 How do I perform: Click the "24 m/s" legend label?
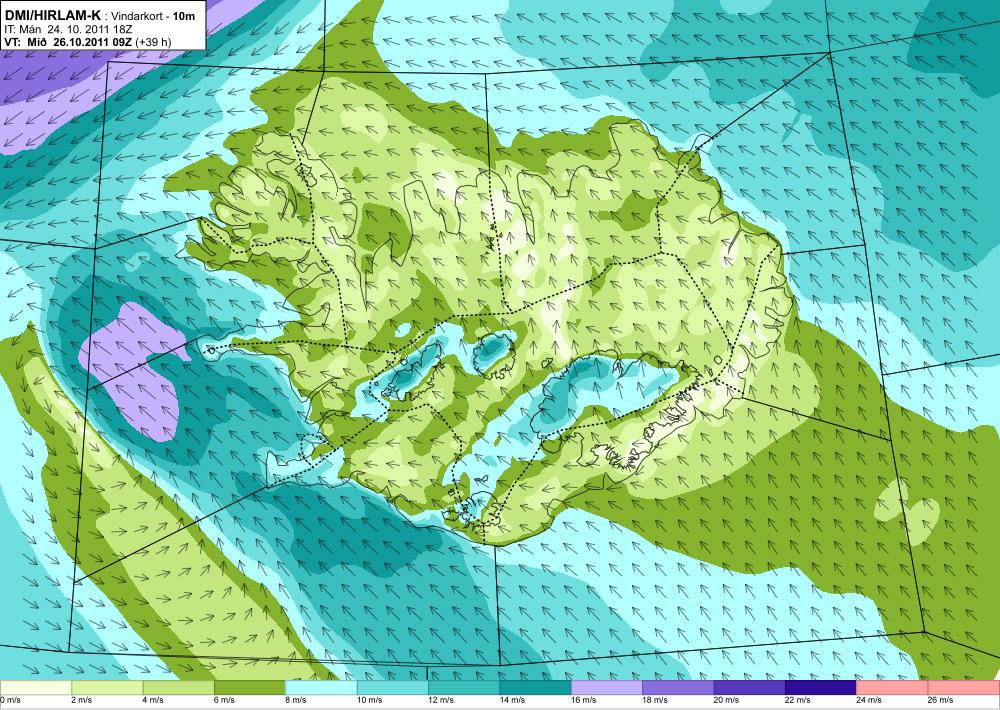tap(869, 700)
